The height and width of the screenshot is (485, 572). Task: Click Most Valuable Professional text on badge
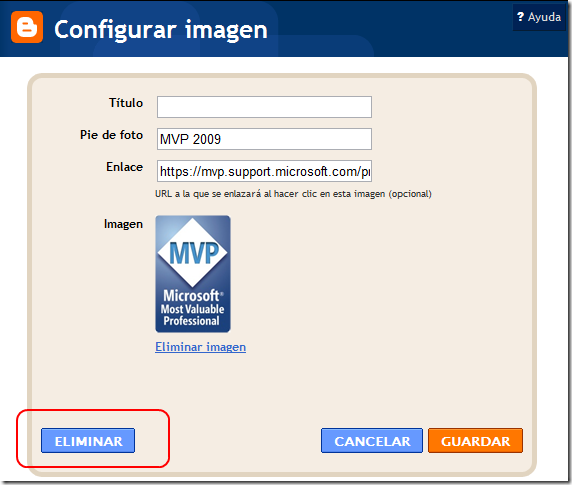click(x=192, y=315)
